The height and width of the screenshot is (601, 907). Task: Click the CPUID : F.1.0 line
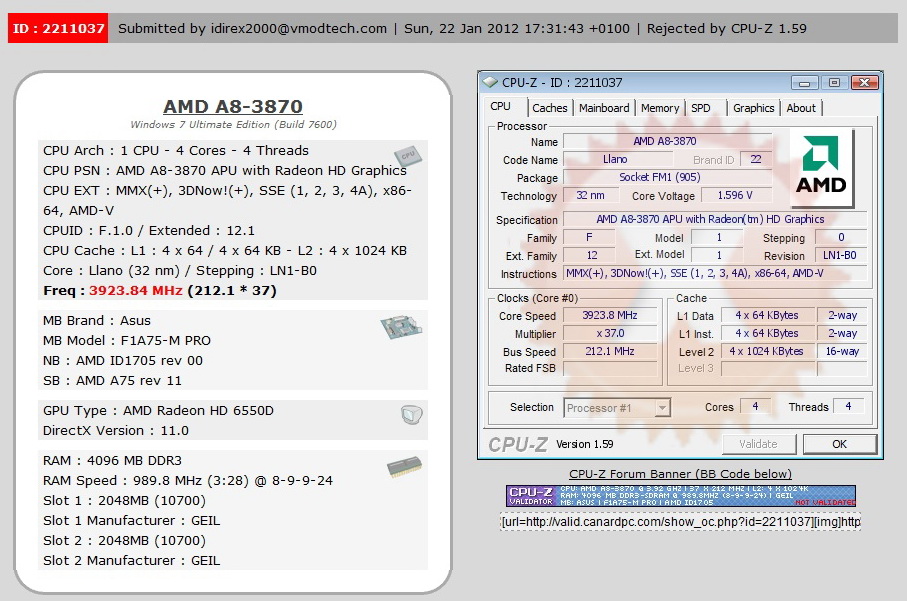click(149, 231)
